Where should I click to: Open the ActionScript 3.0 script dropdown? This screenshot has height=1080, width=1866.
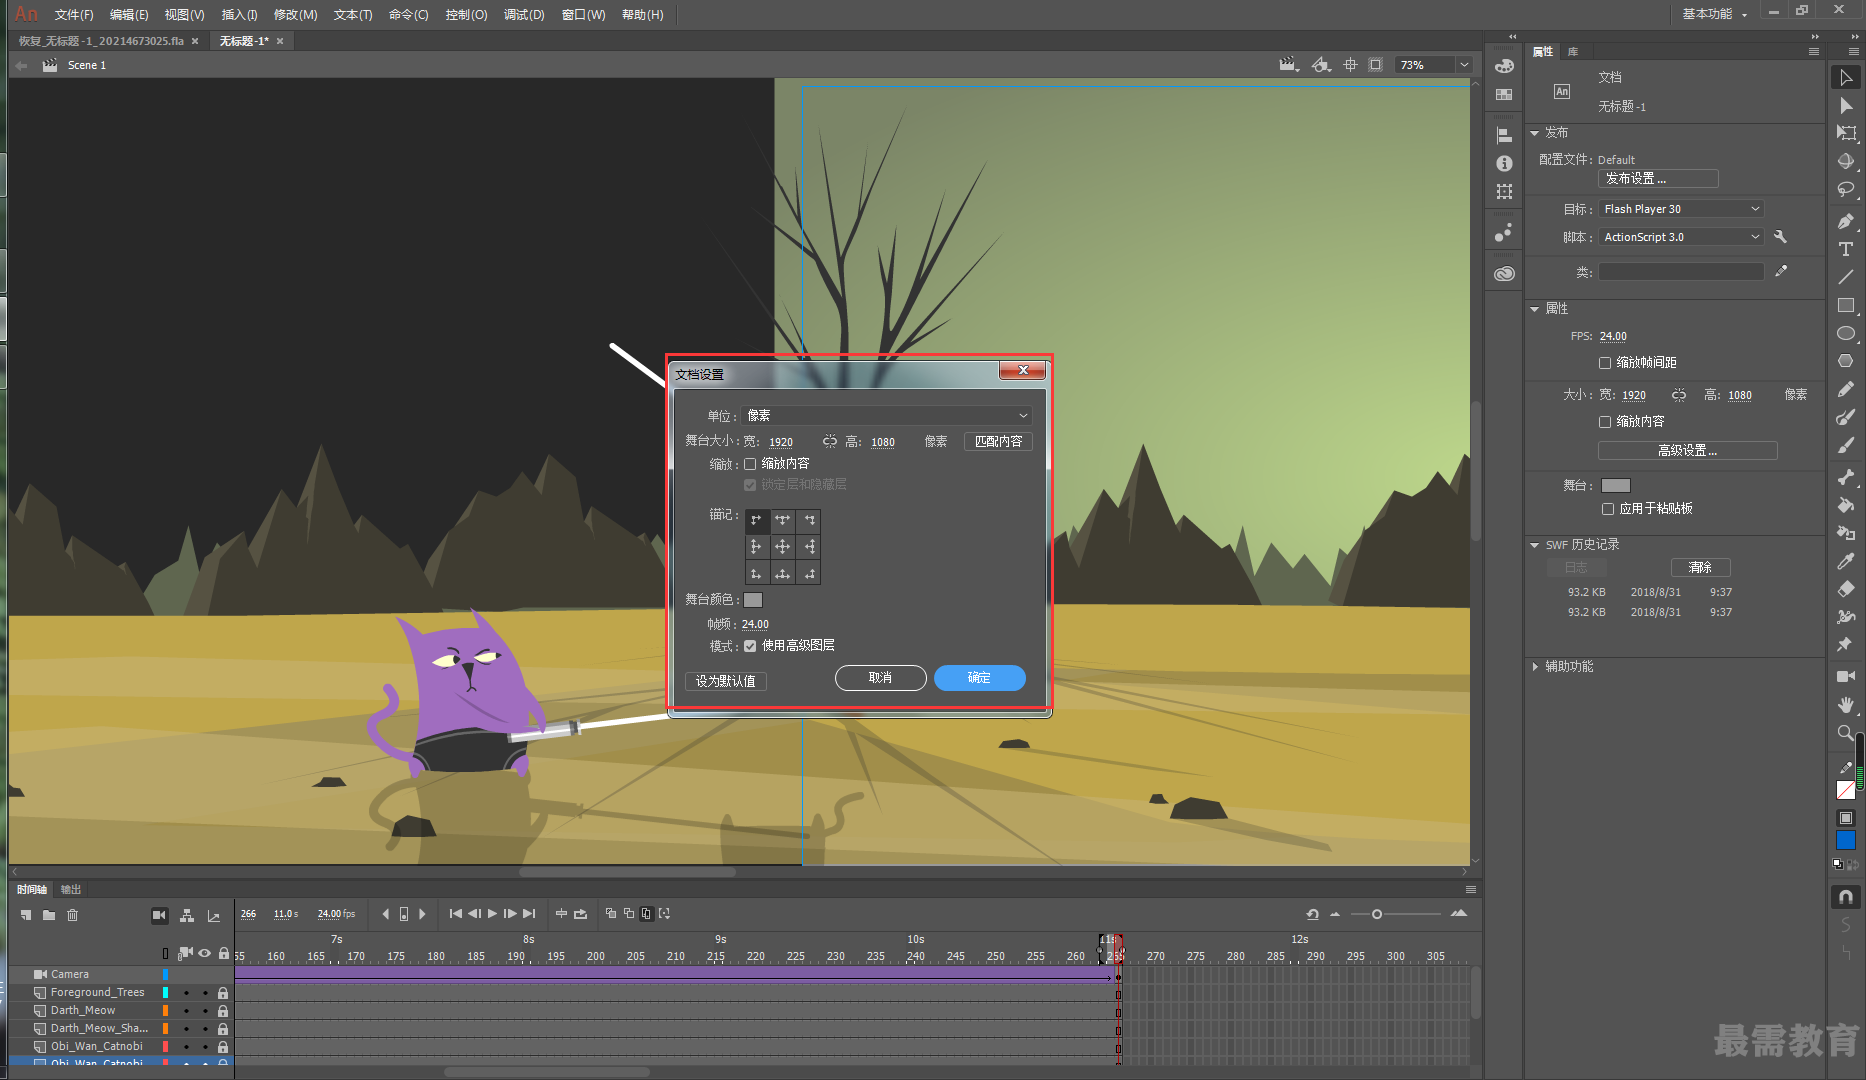pyautogui.click(x=1681, y=237)
